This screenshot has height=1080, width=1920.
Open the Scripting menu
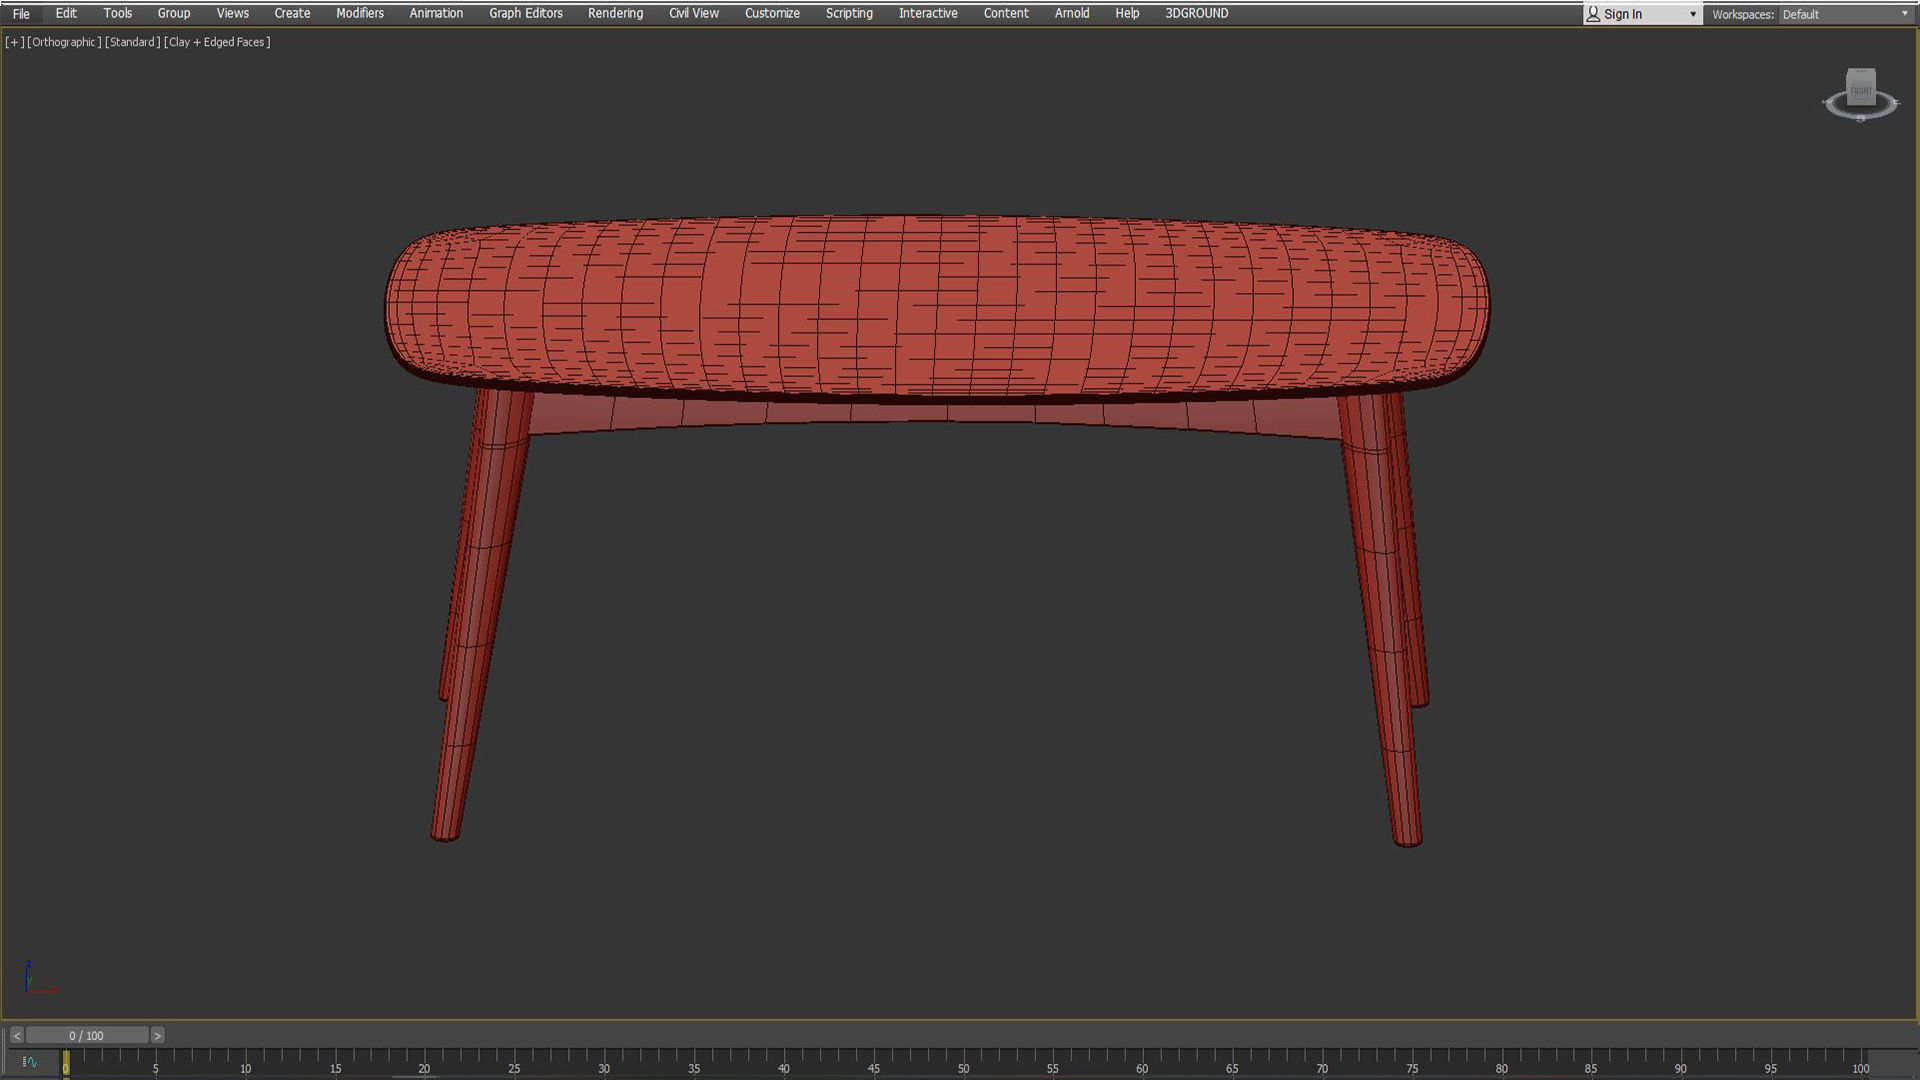click(x=849, y=13)
